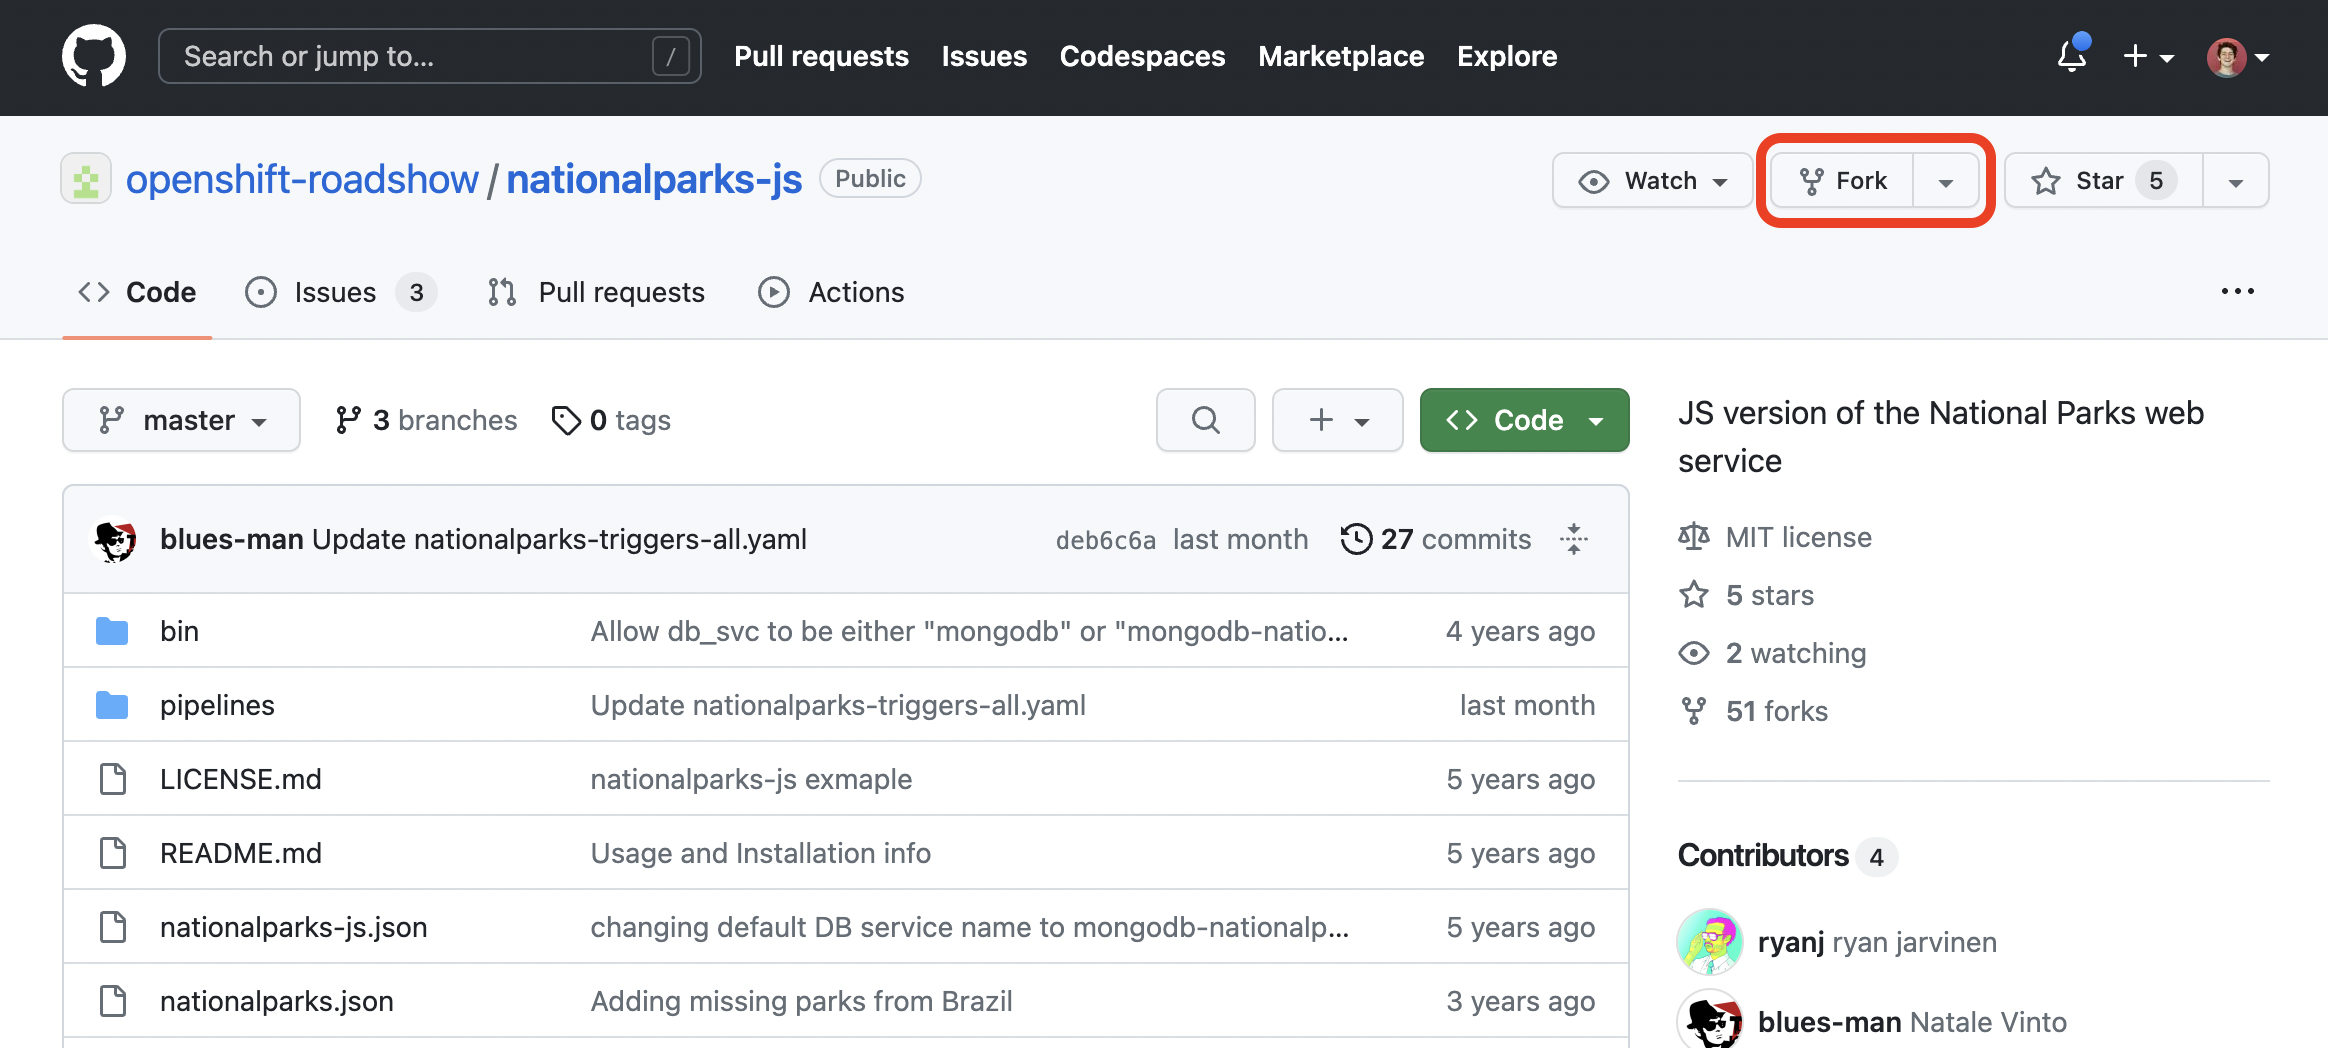The height and width of the screenshot is (1048, 2328).
Task: Open the plus create-new menu
Action: pos(2148,56)
